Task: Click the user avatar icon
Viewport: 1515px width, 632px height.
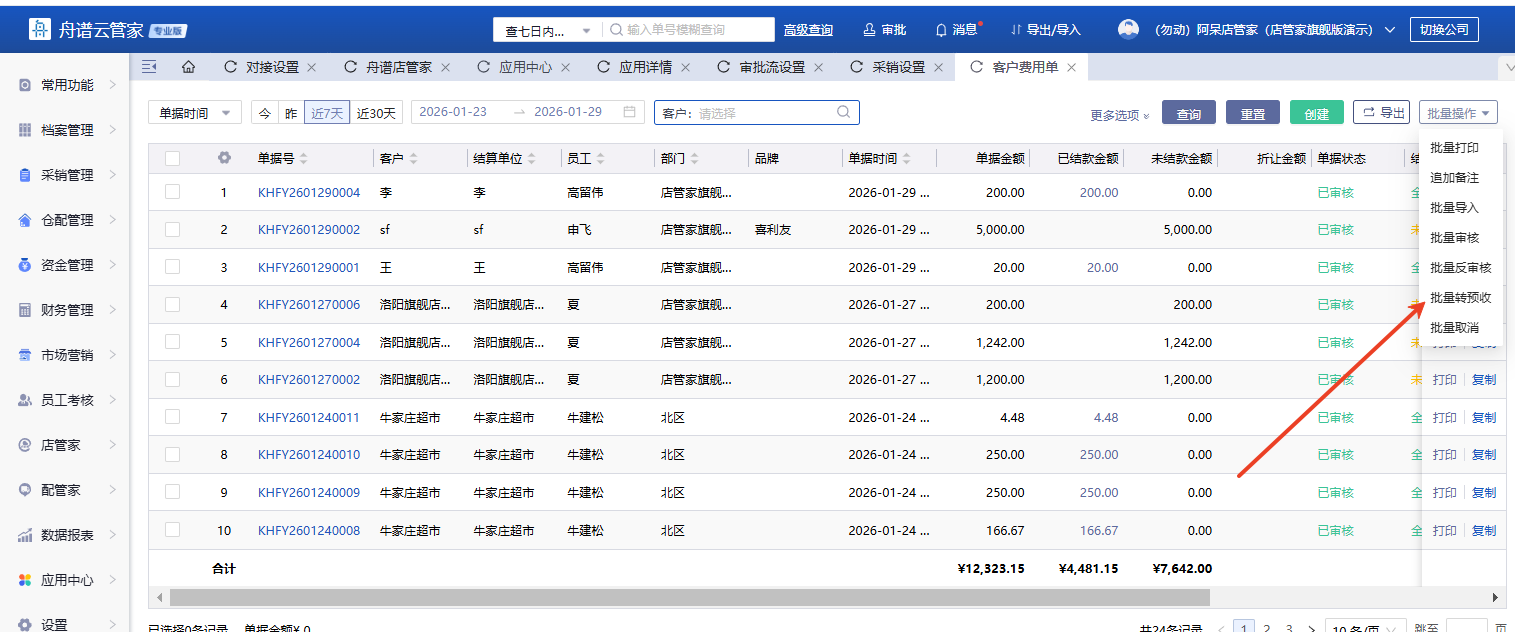Action: pos(1128,30)
